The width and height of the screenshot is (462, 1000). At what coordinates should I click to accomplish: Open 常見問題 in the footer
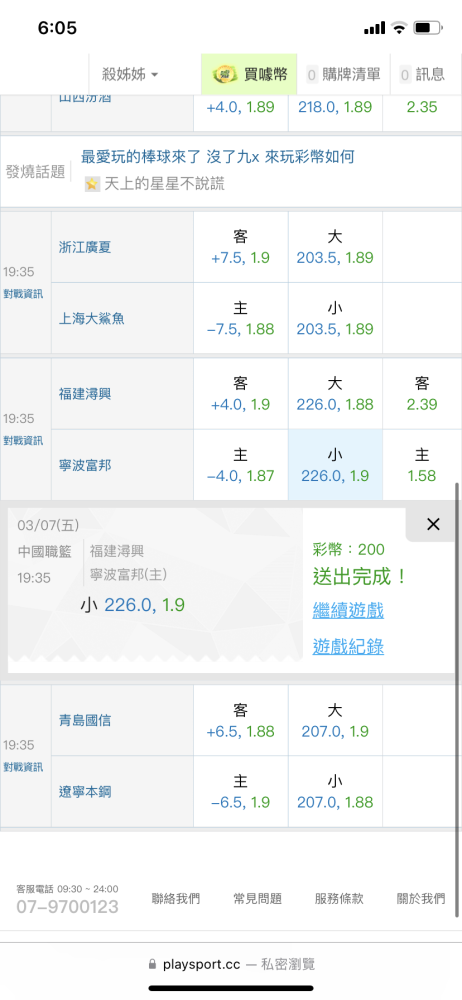pyautogui.click(x=257, y=899)
